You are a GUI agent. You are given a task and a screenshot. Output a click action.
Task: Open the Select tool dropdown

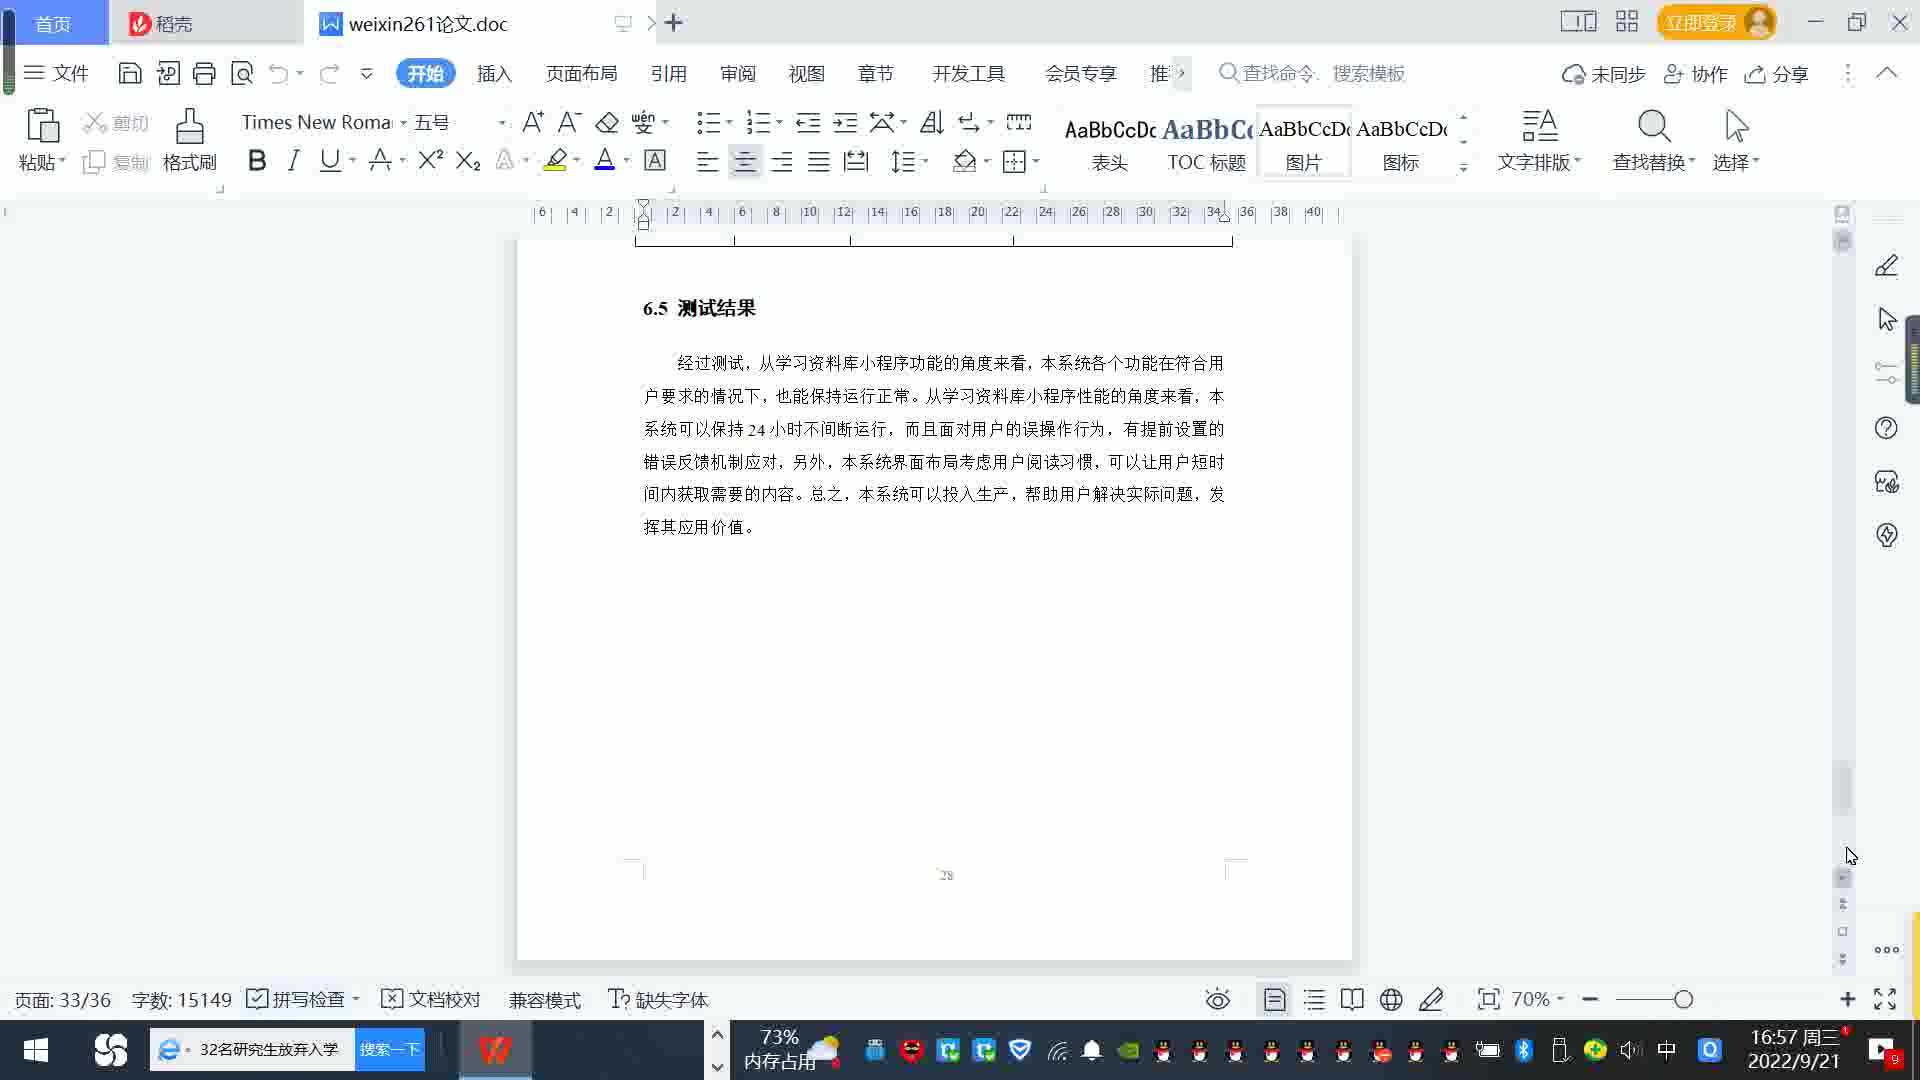click(1736, 161)
